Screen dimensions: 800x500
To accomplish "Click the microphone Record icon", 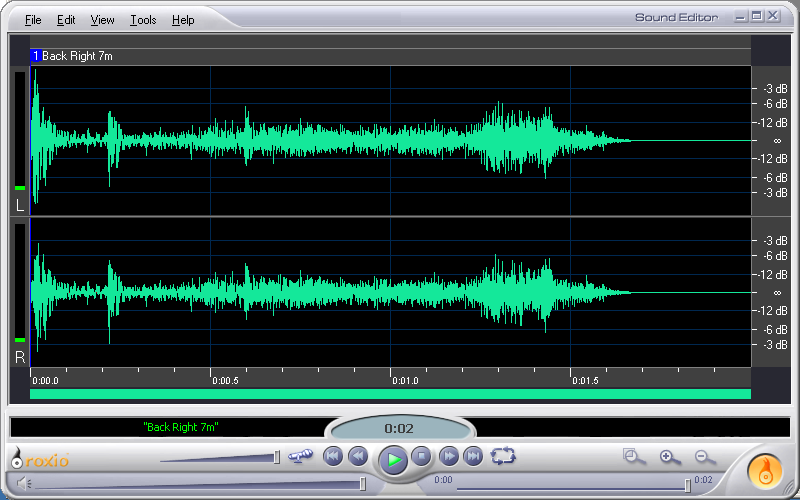I will (300, 456).
